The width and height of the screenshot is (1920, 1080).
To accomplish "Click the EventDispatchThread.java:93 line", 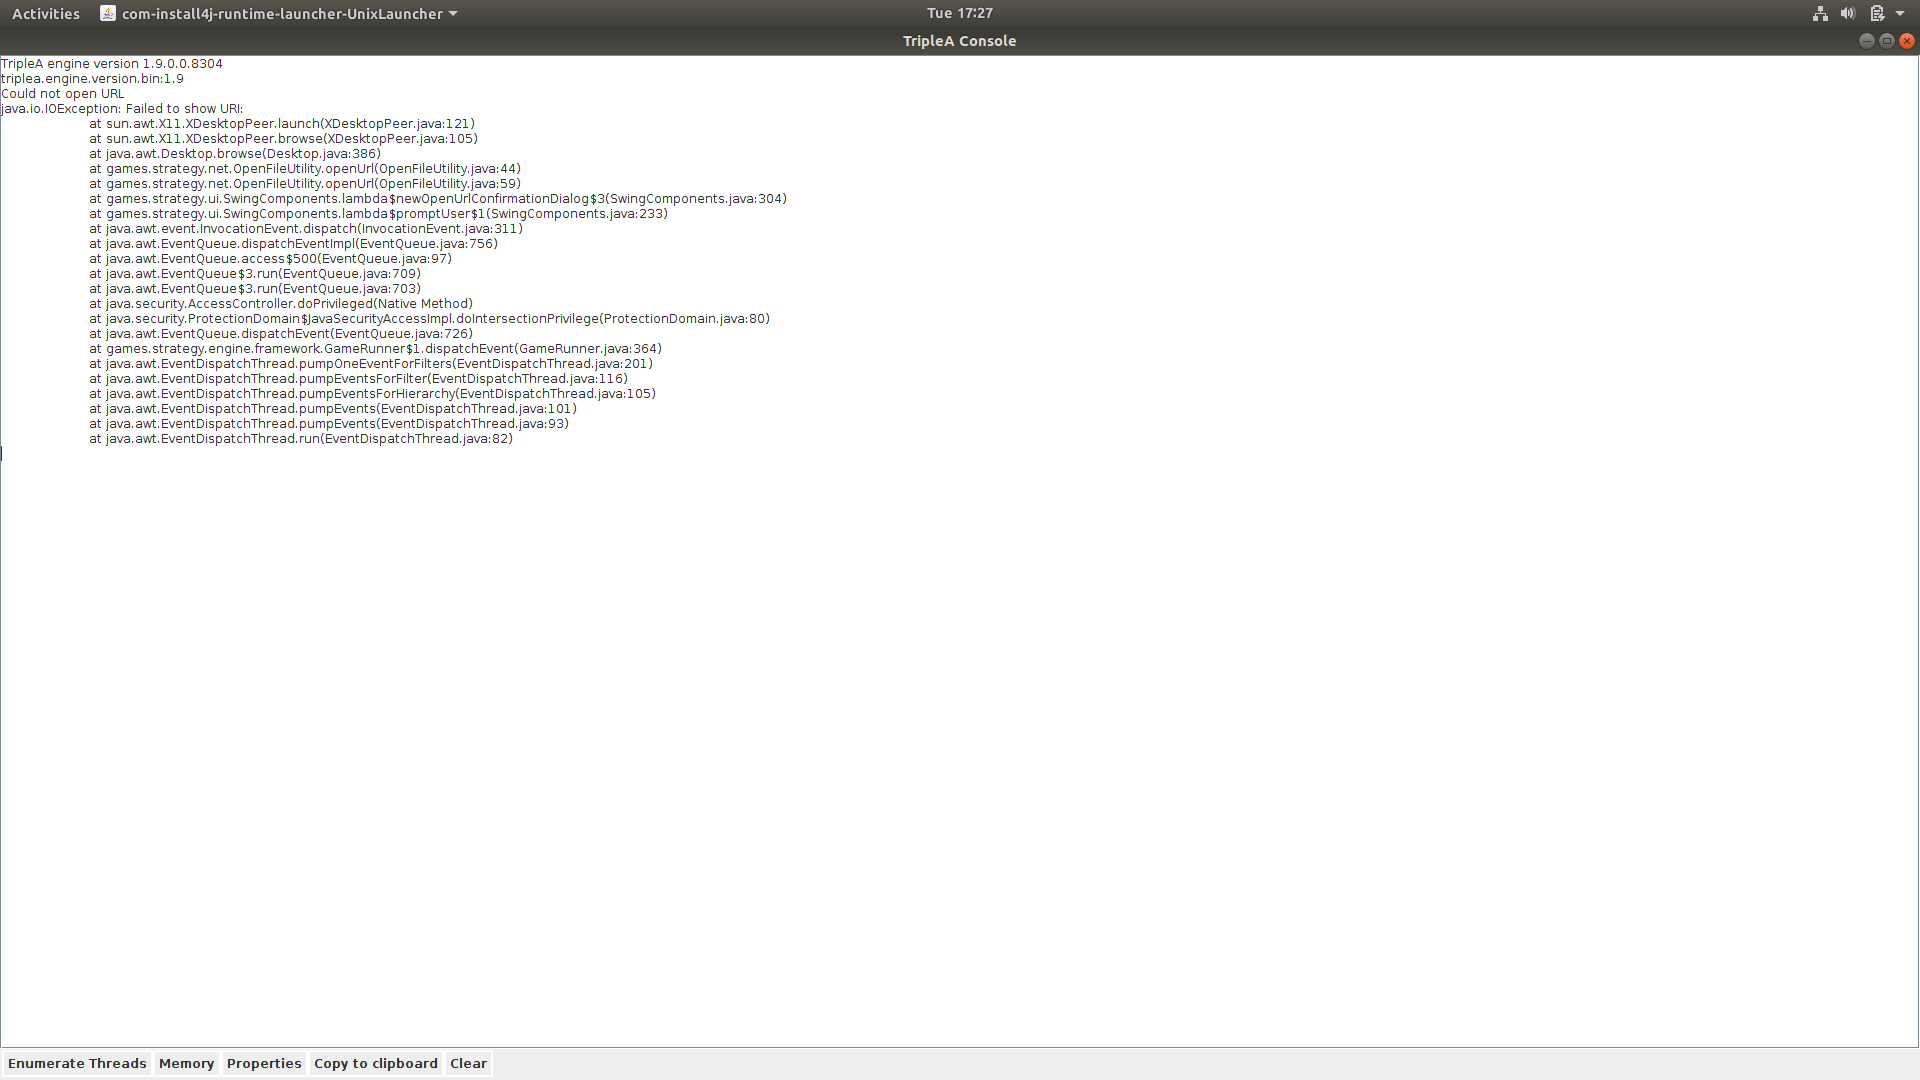I will pos(329,423).
